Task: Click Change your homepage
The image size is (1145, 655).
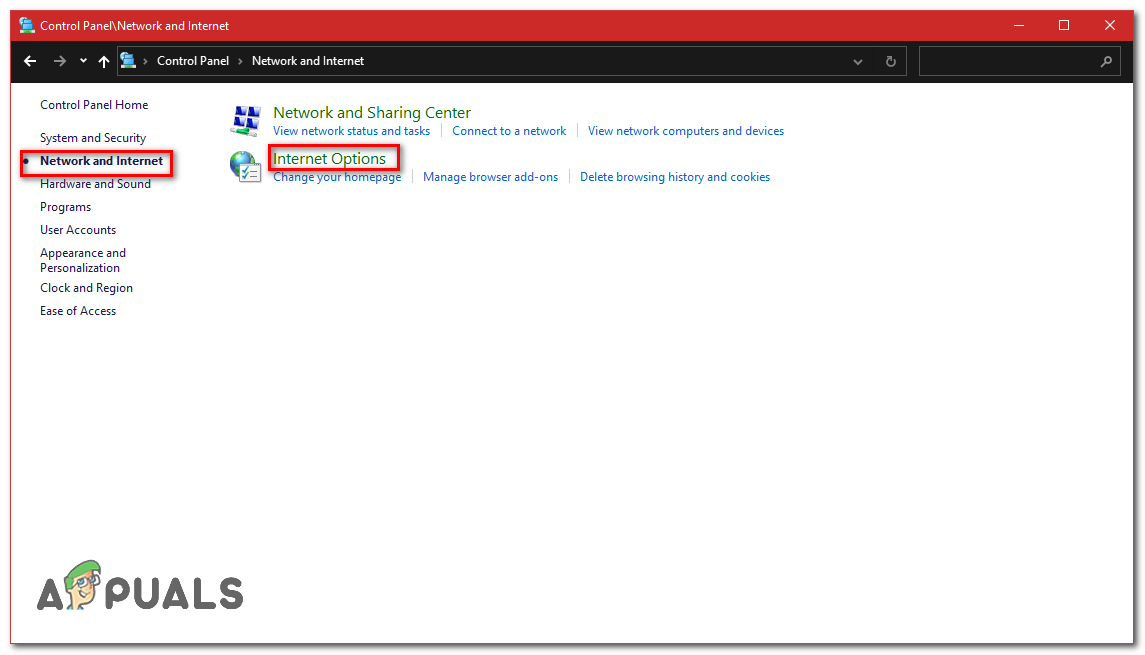Action: click(336, 176)
